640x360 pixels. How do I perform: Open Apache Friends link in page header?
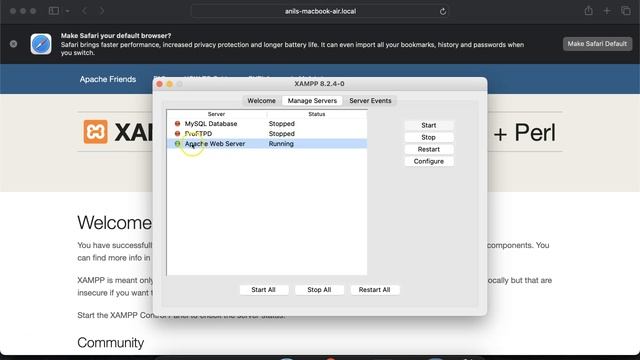pos(108,79)
